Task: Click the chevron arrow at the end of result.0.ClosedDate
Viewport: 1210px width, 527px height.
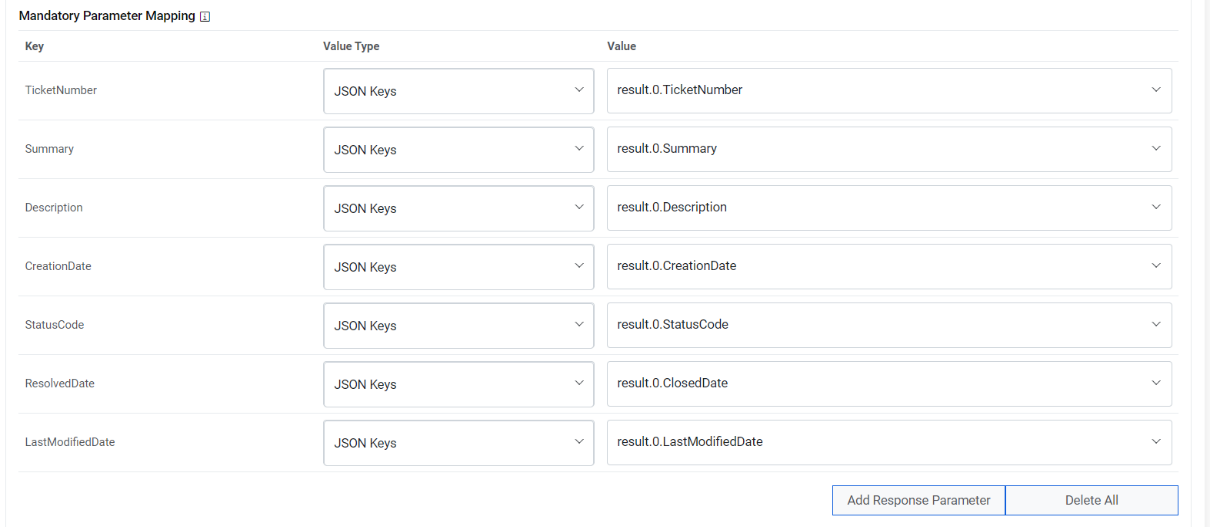Action: point(1156,384)
